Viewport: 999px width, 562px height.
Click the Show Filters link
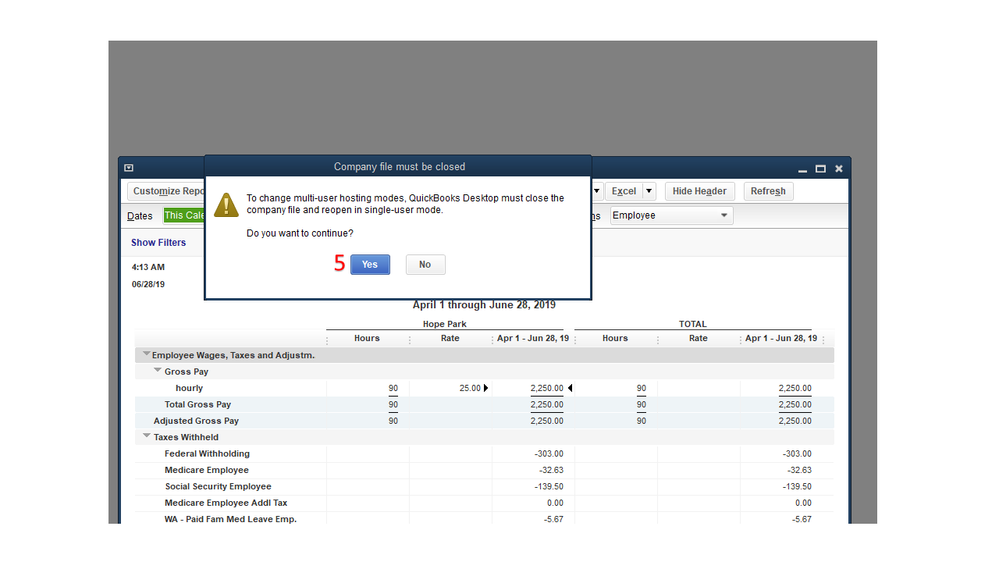click(159, 243)
